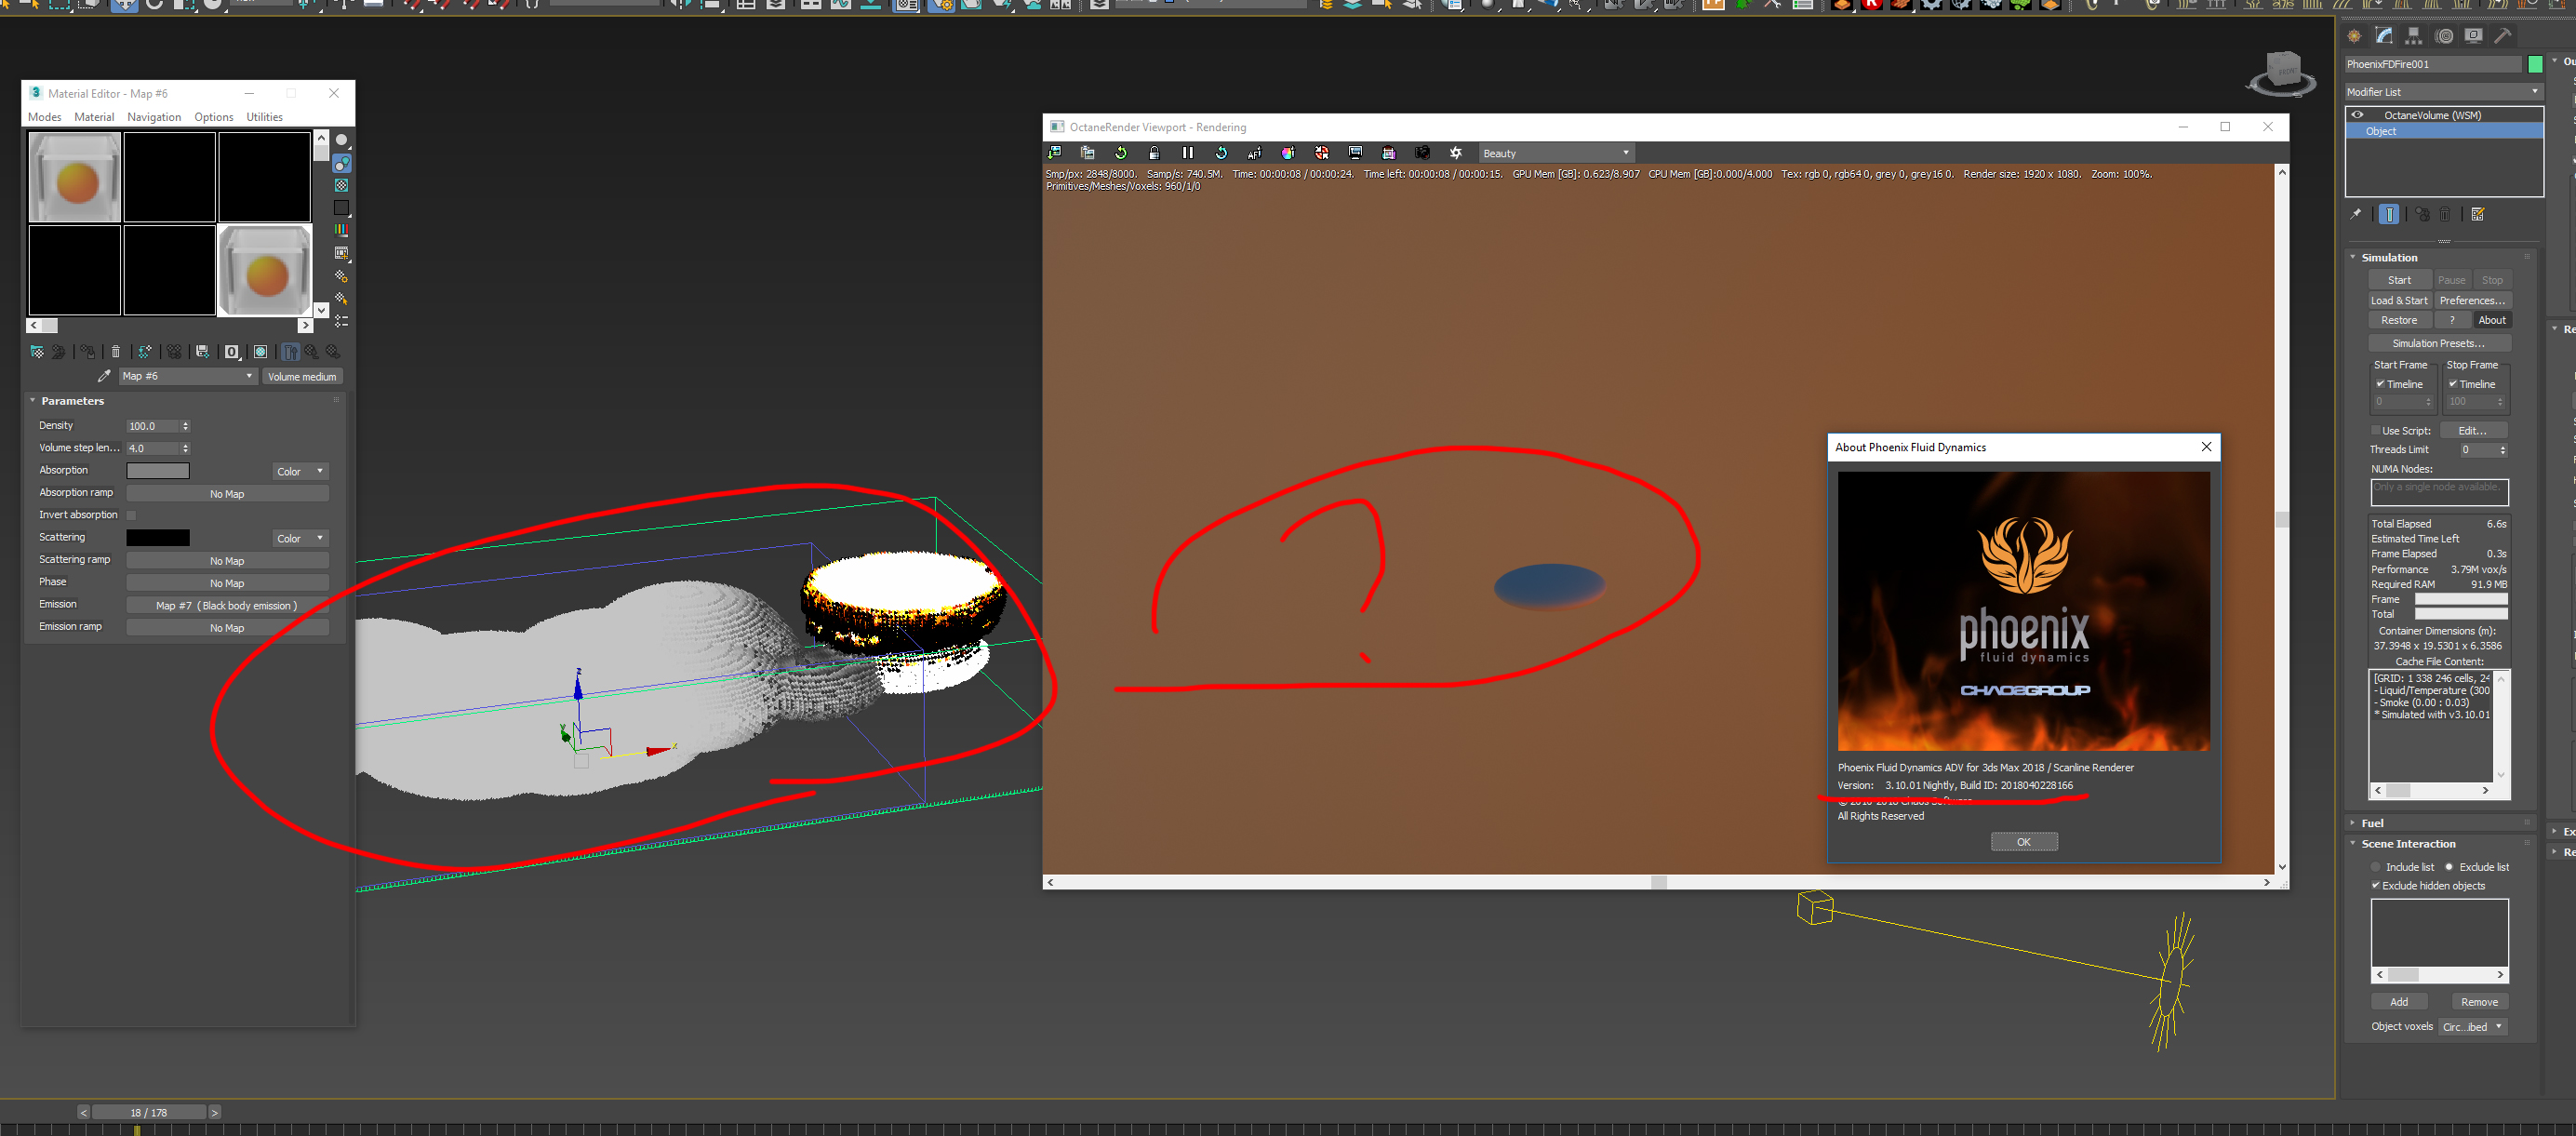Click the Put to Library save icon
This screenshot has width=2576, height=1136.
tap(202, 352)
